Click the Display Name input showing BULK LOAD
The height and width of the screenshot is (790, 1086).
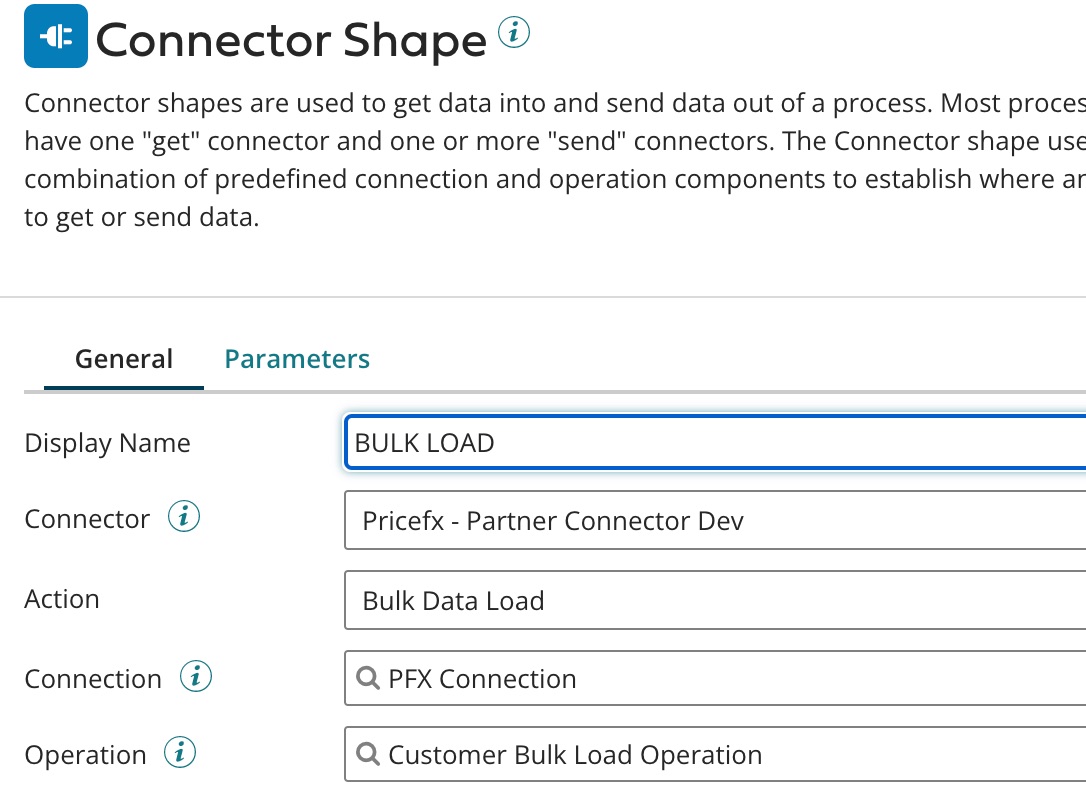tap(700, 442)
